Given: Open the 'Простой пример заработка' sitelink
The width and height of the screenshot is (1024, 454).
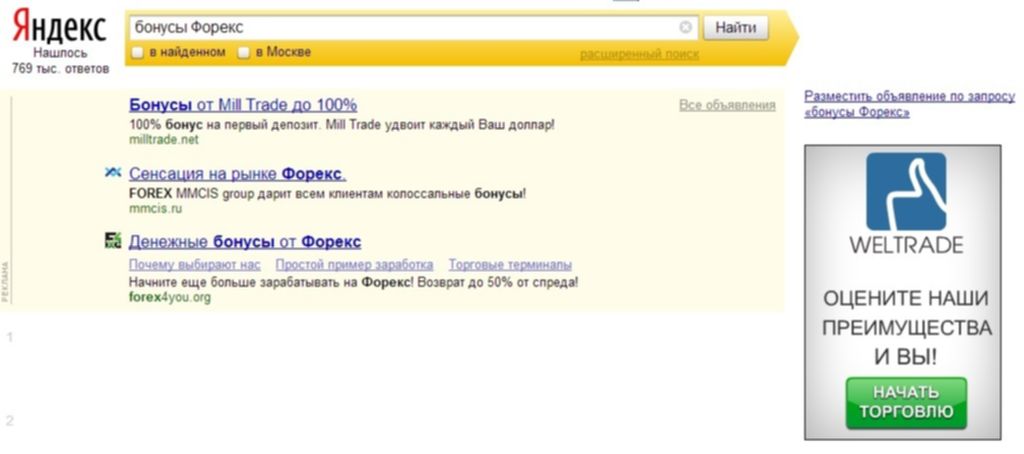Looking at the screenshot, I should [x=354, y=265].
